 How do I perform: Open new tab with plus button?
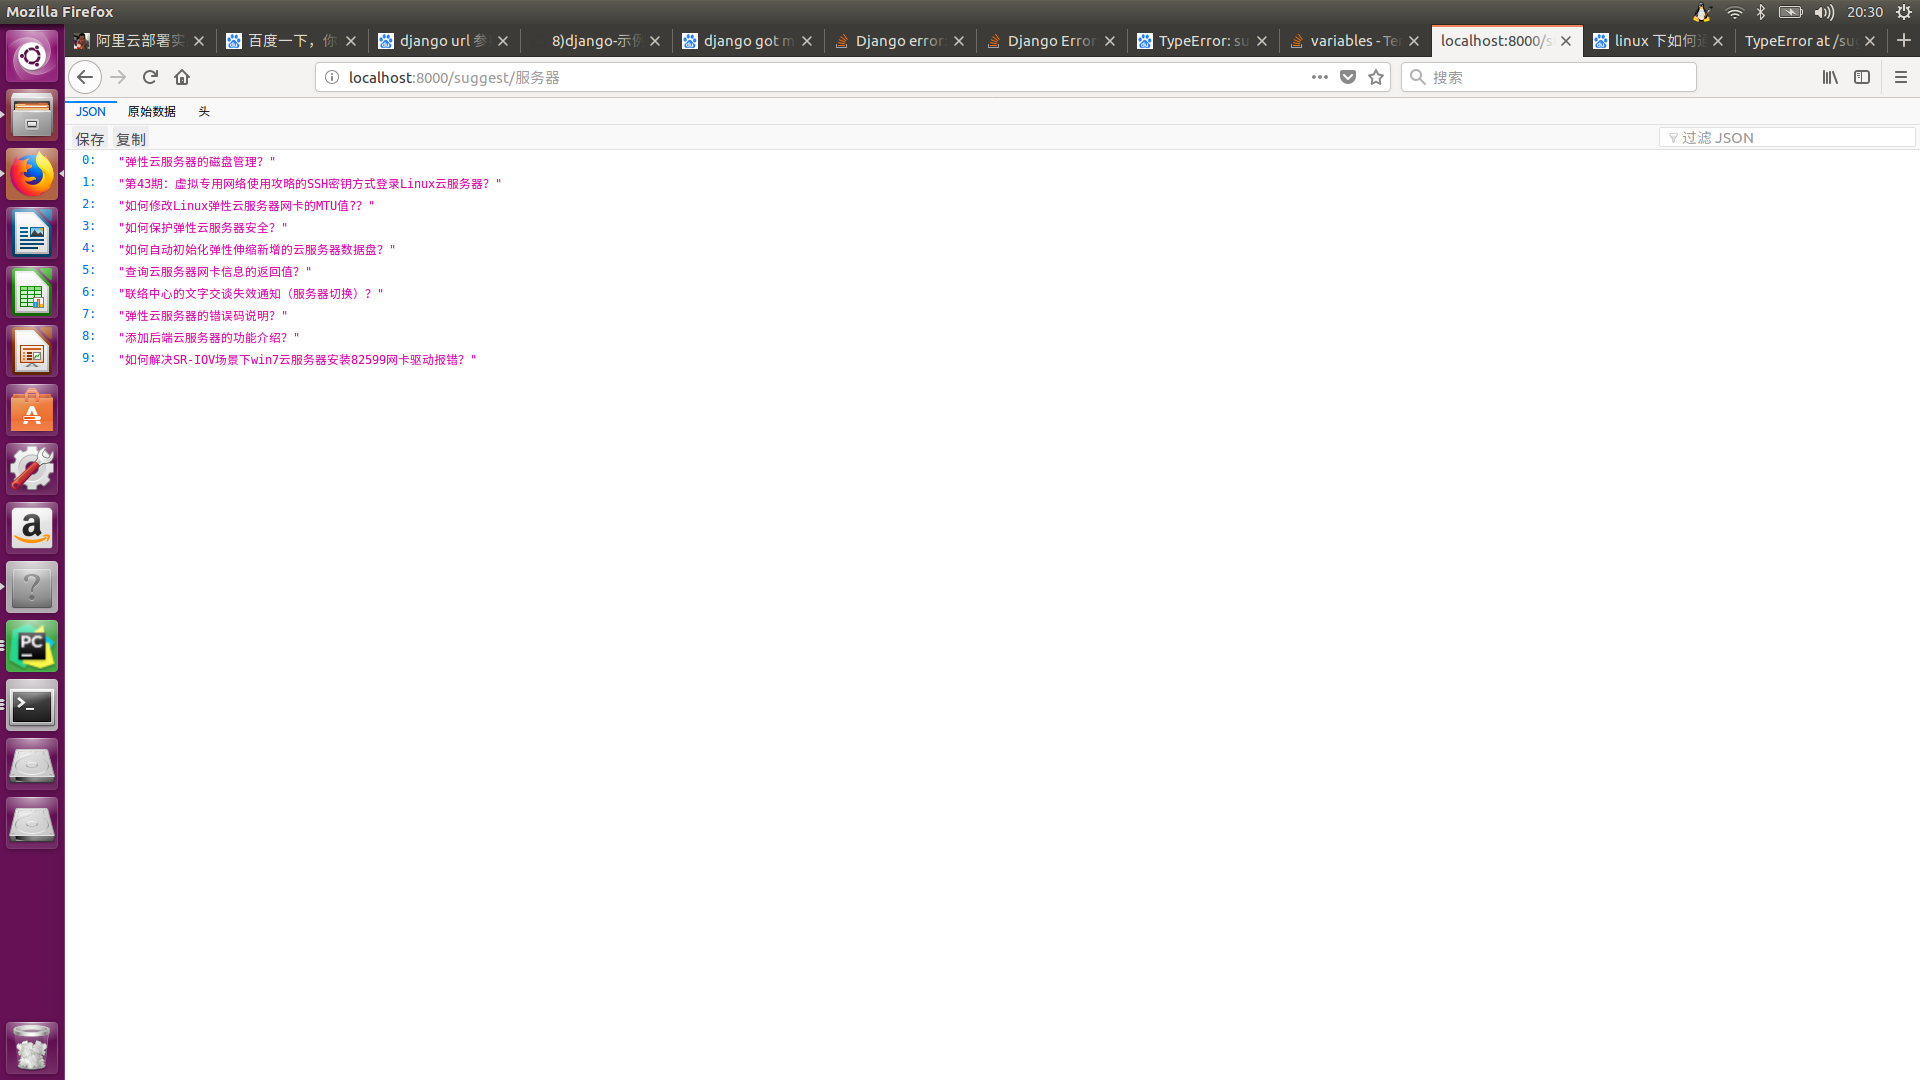point(1903,41)
